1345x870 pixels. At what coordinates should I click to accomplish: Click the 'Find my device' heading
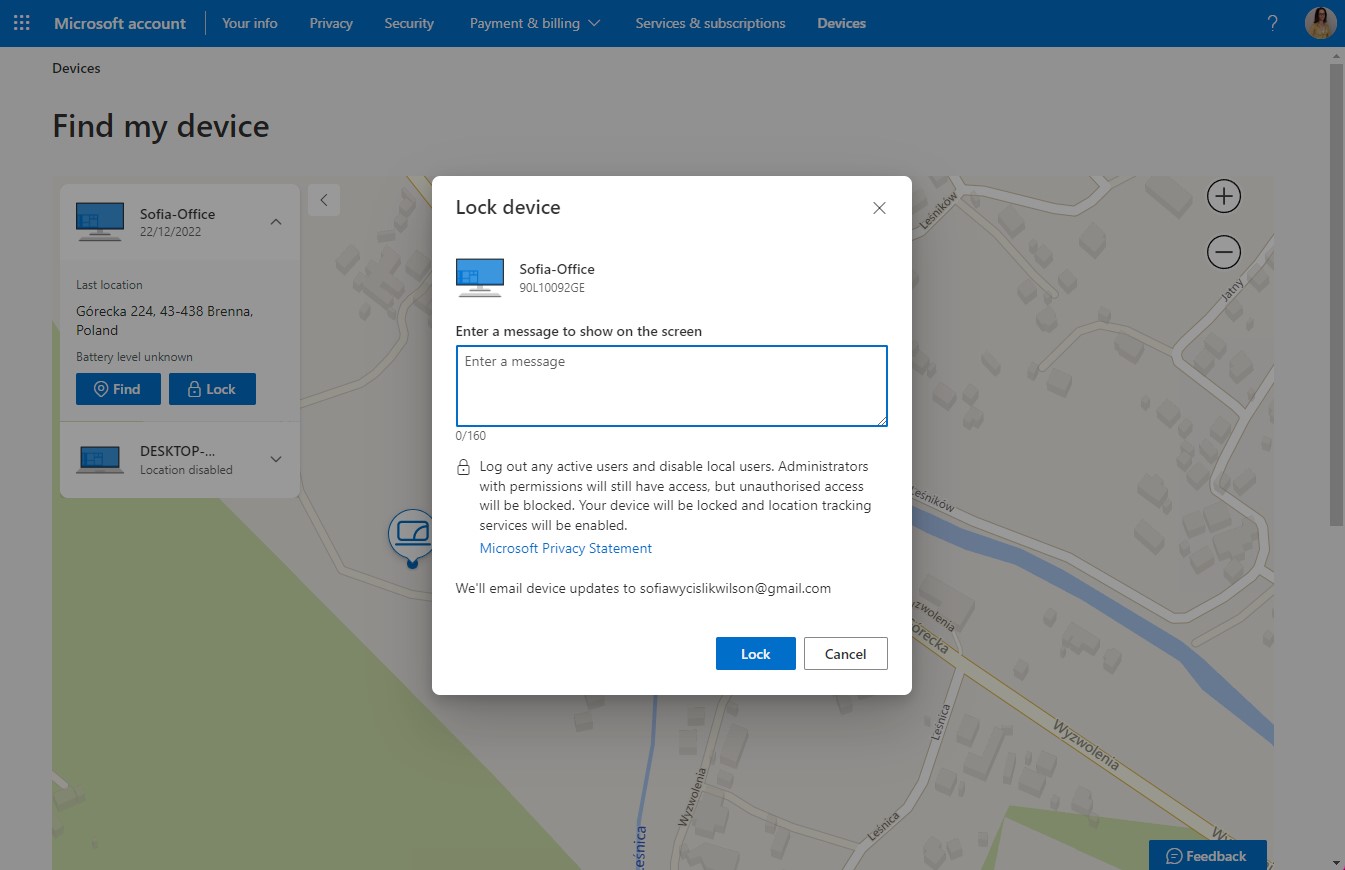click(161, 126)
